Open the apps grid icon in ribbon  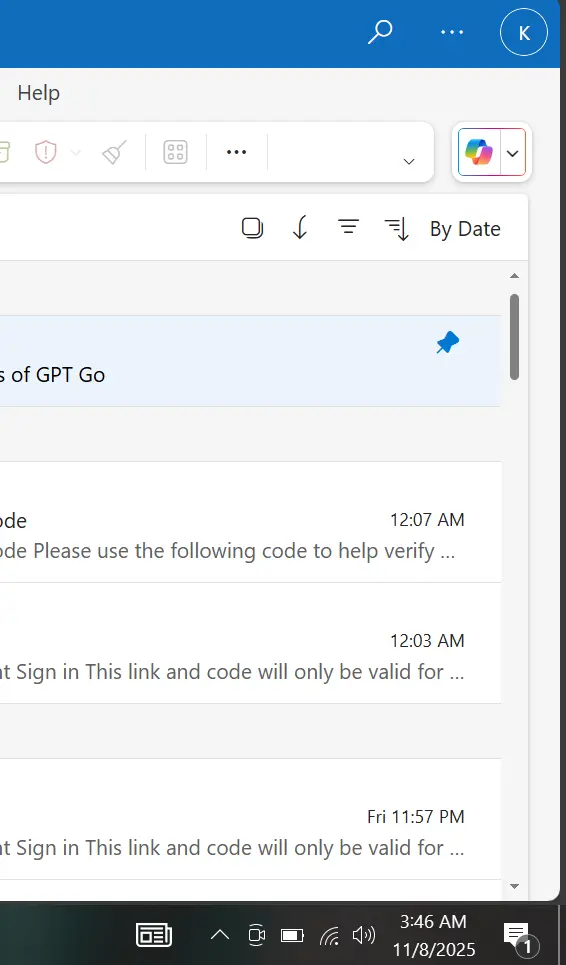[x=175, y=152]
